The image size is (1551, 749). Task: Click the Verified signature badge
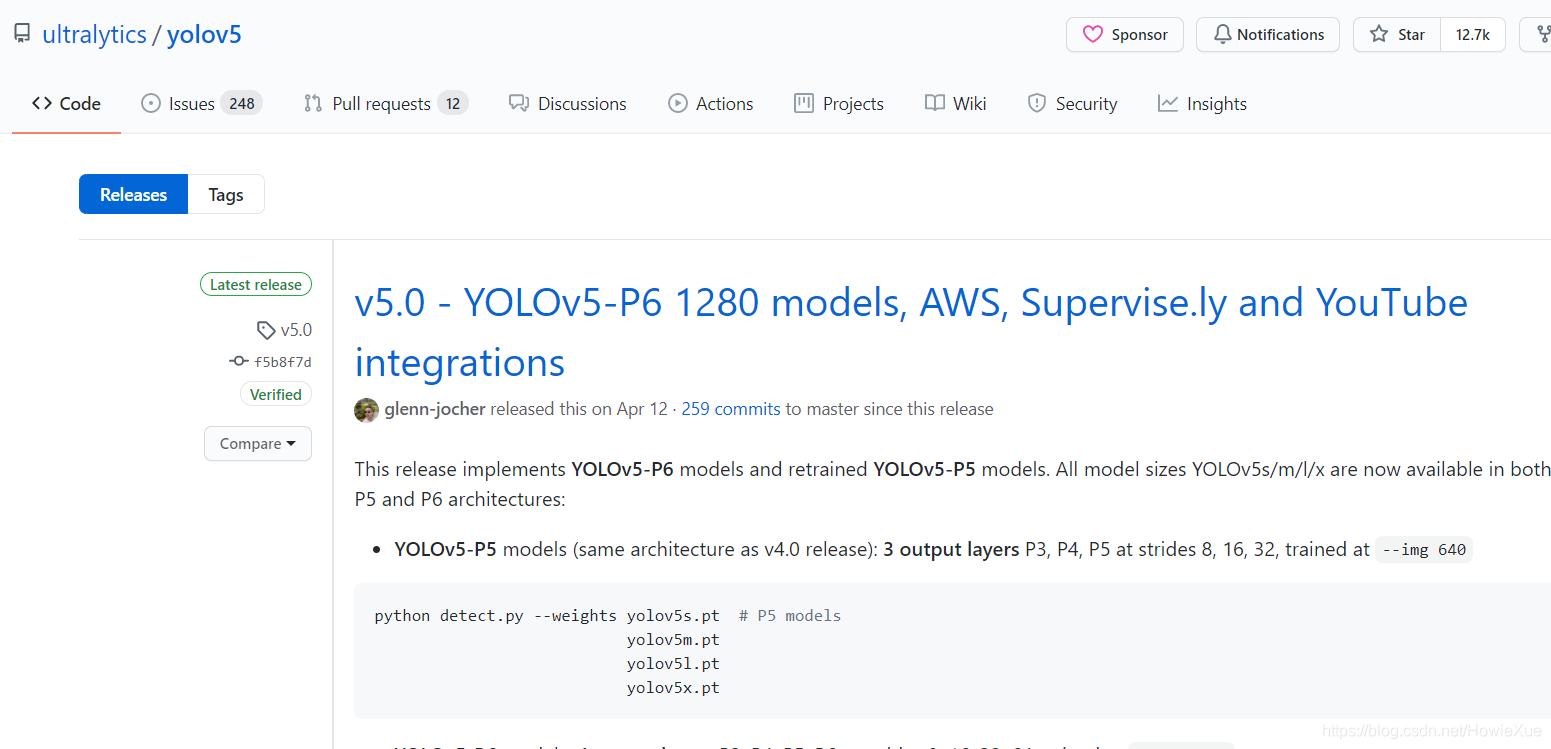pos(276,394)
